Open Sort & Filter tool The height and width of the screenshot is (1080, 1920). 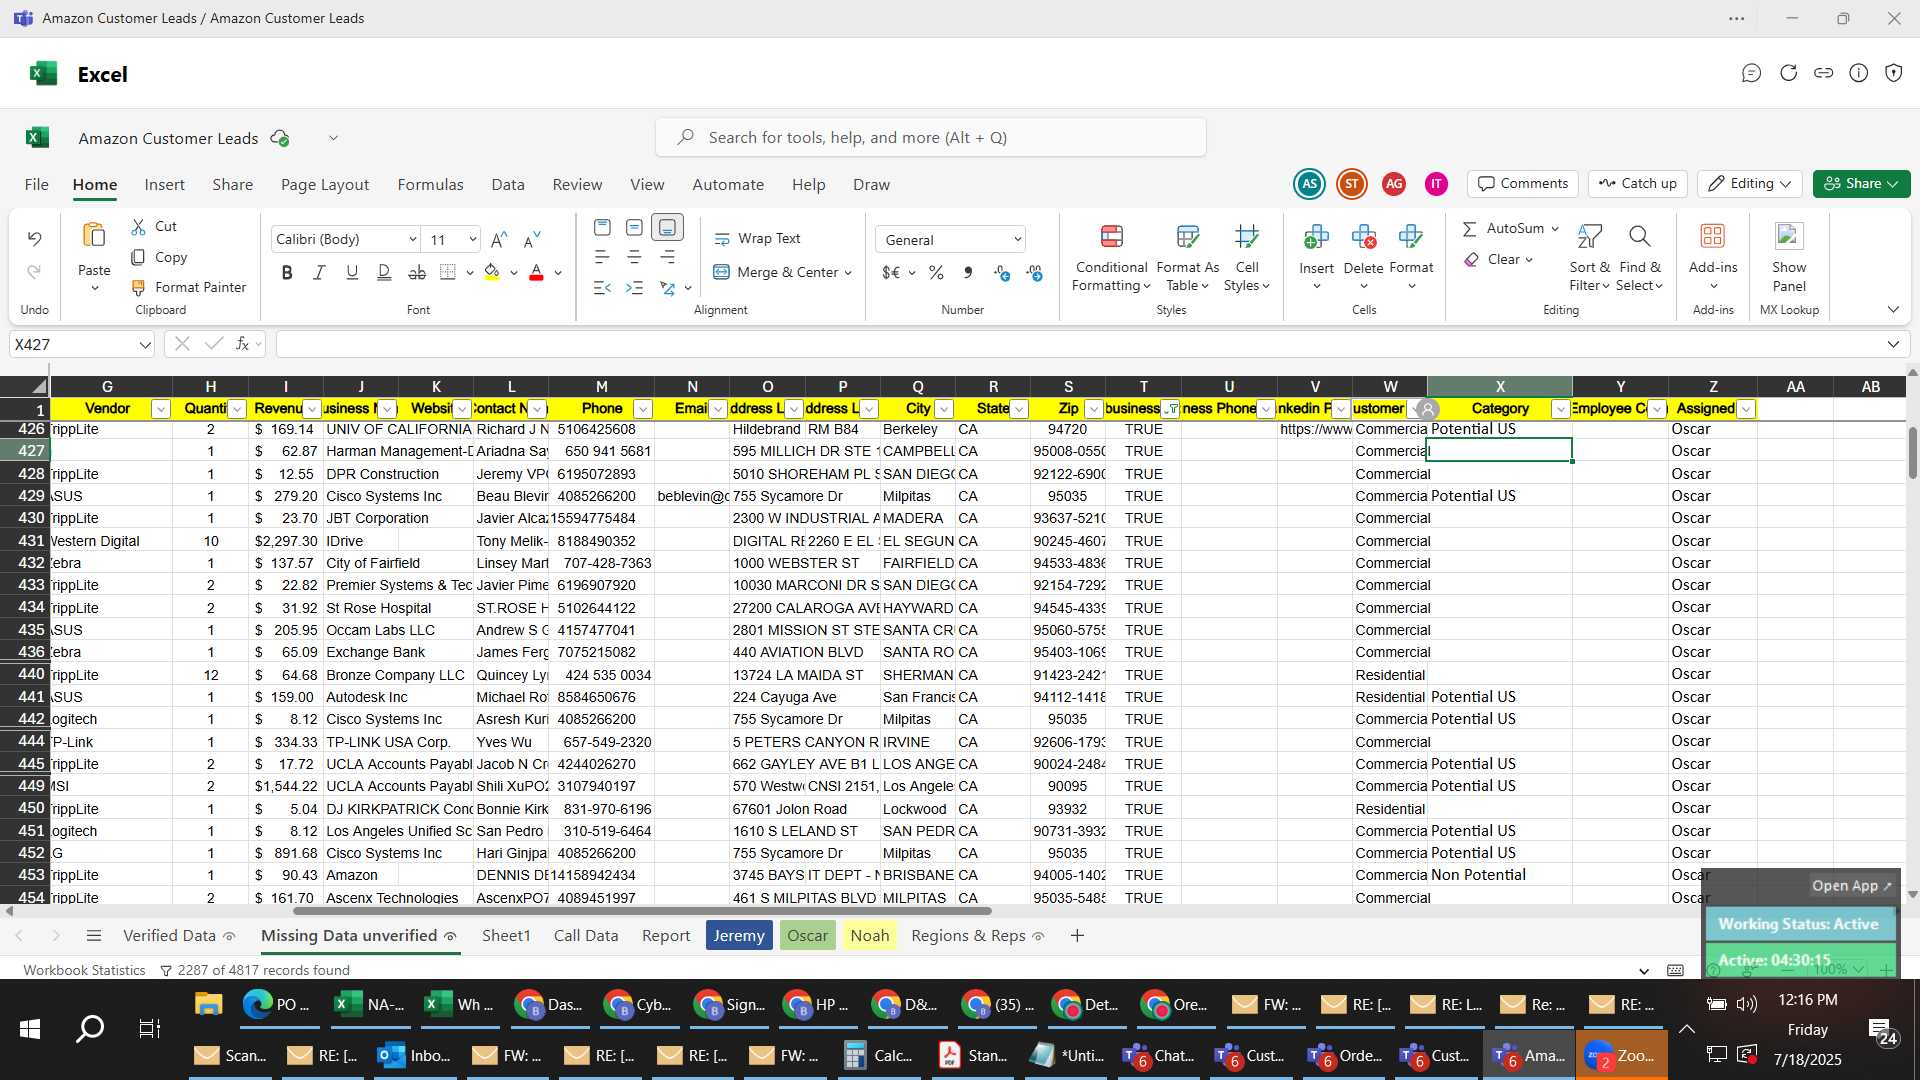pyautogui.click(x=1589, y=236)
